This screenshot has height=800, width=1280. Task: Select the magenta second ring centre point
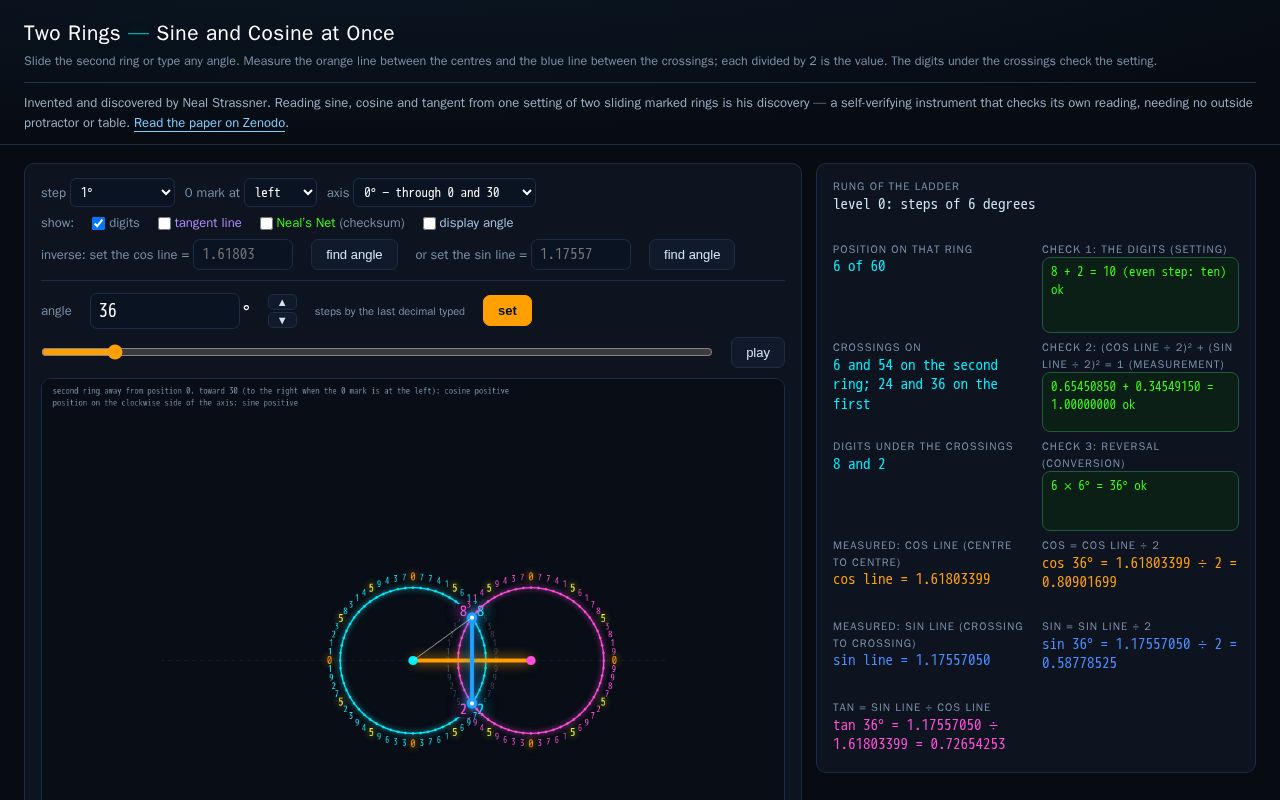coord(531,660)
